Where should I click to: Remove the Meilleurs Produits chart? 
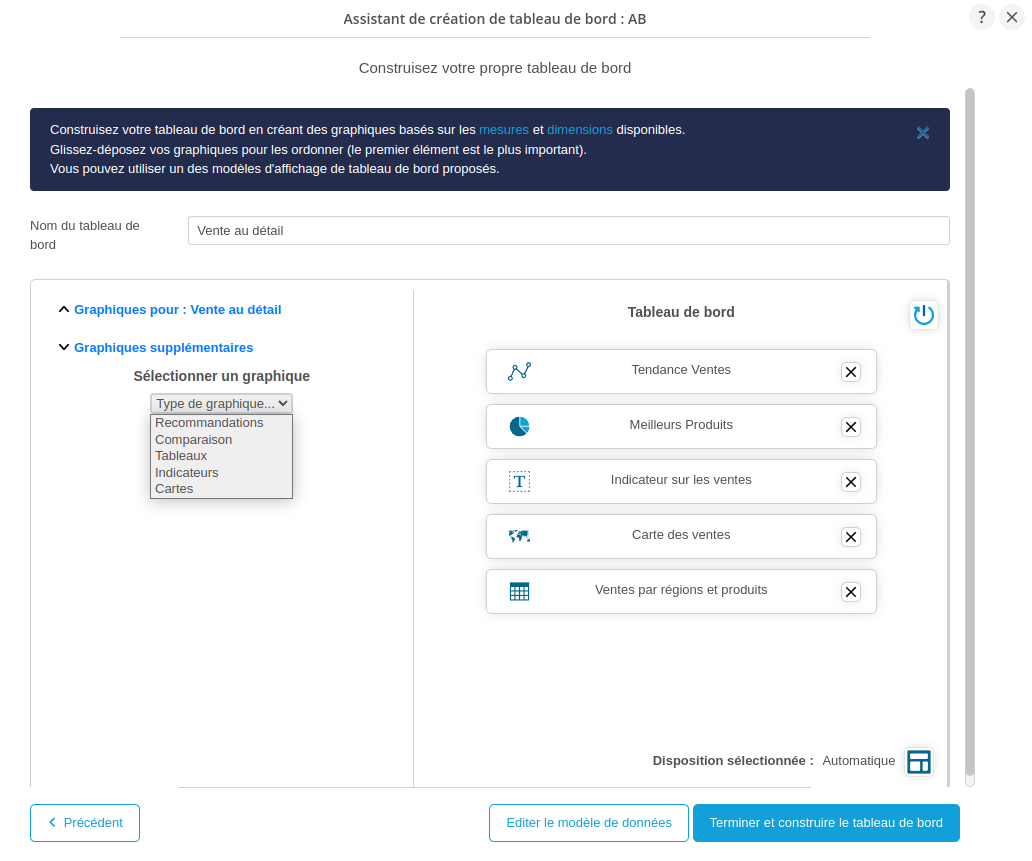(x=850, y=427)
